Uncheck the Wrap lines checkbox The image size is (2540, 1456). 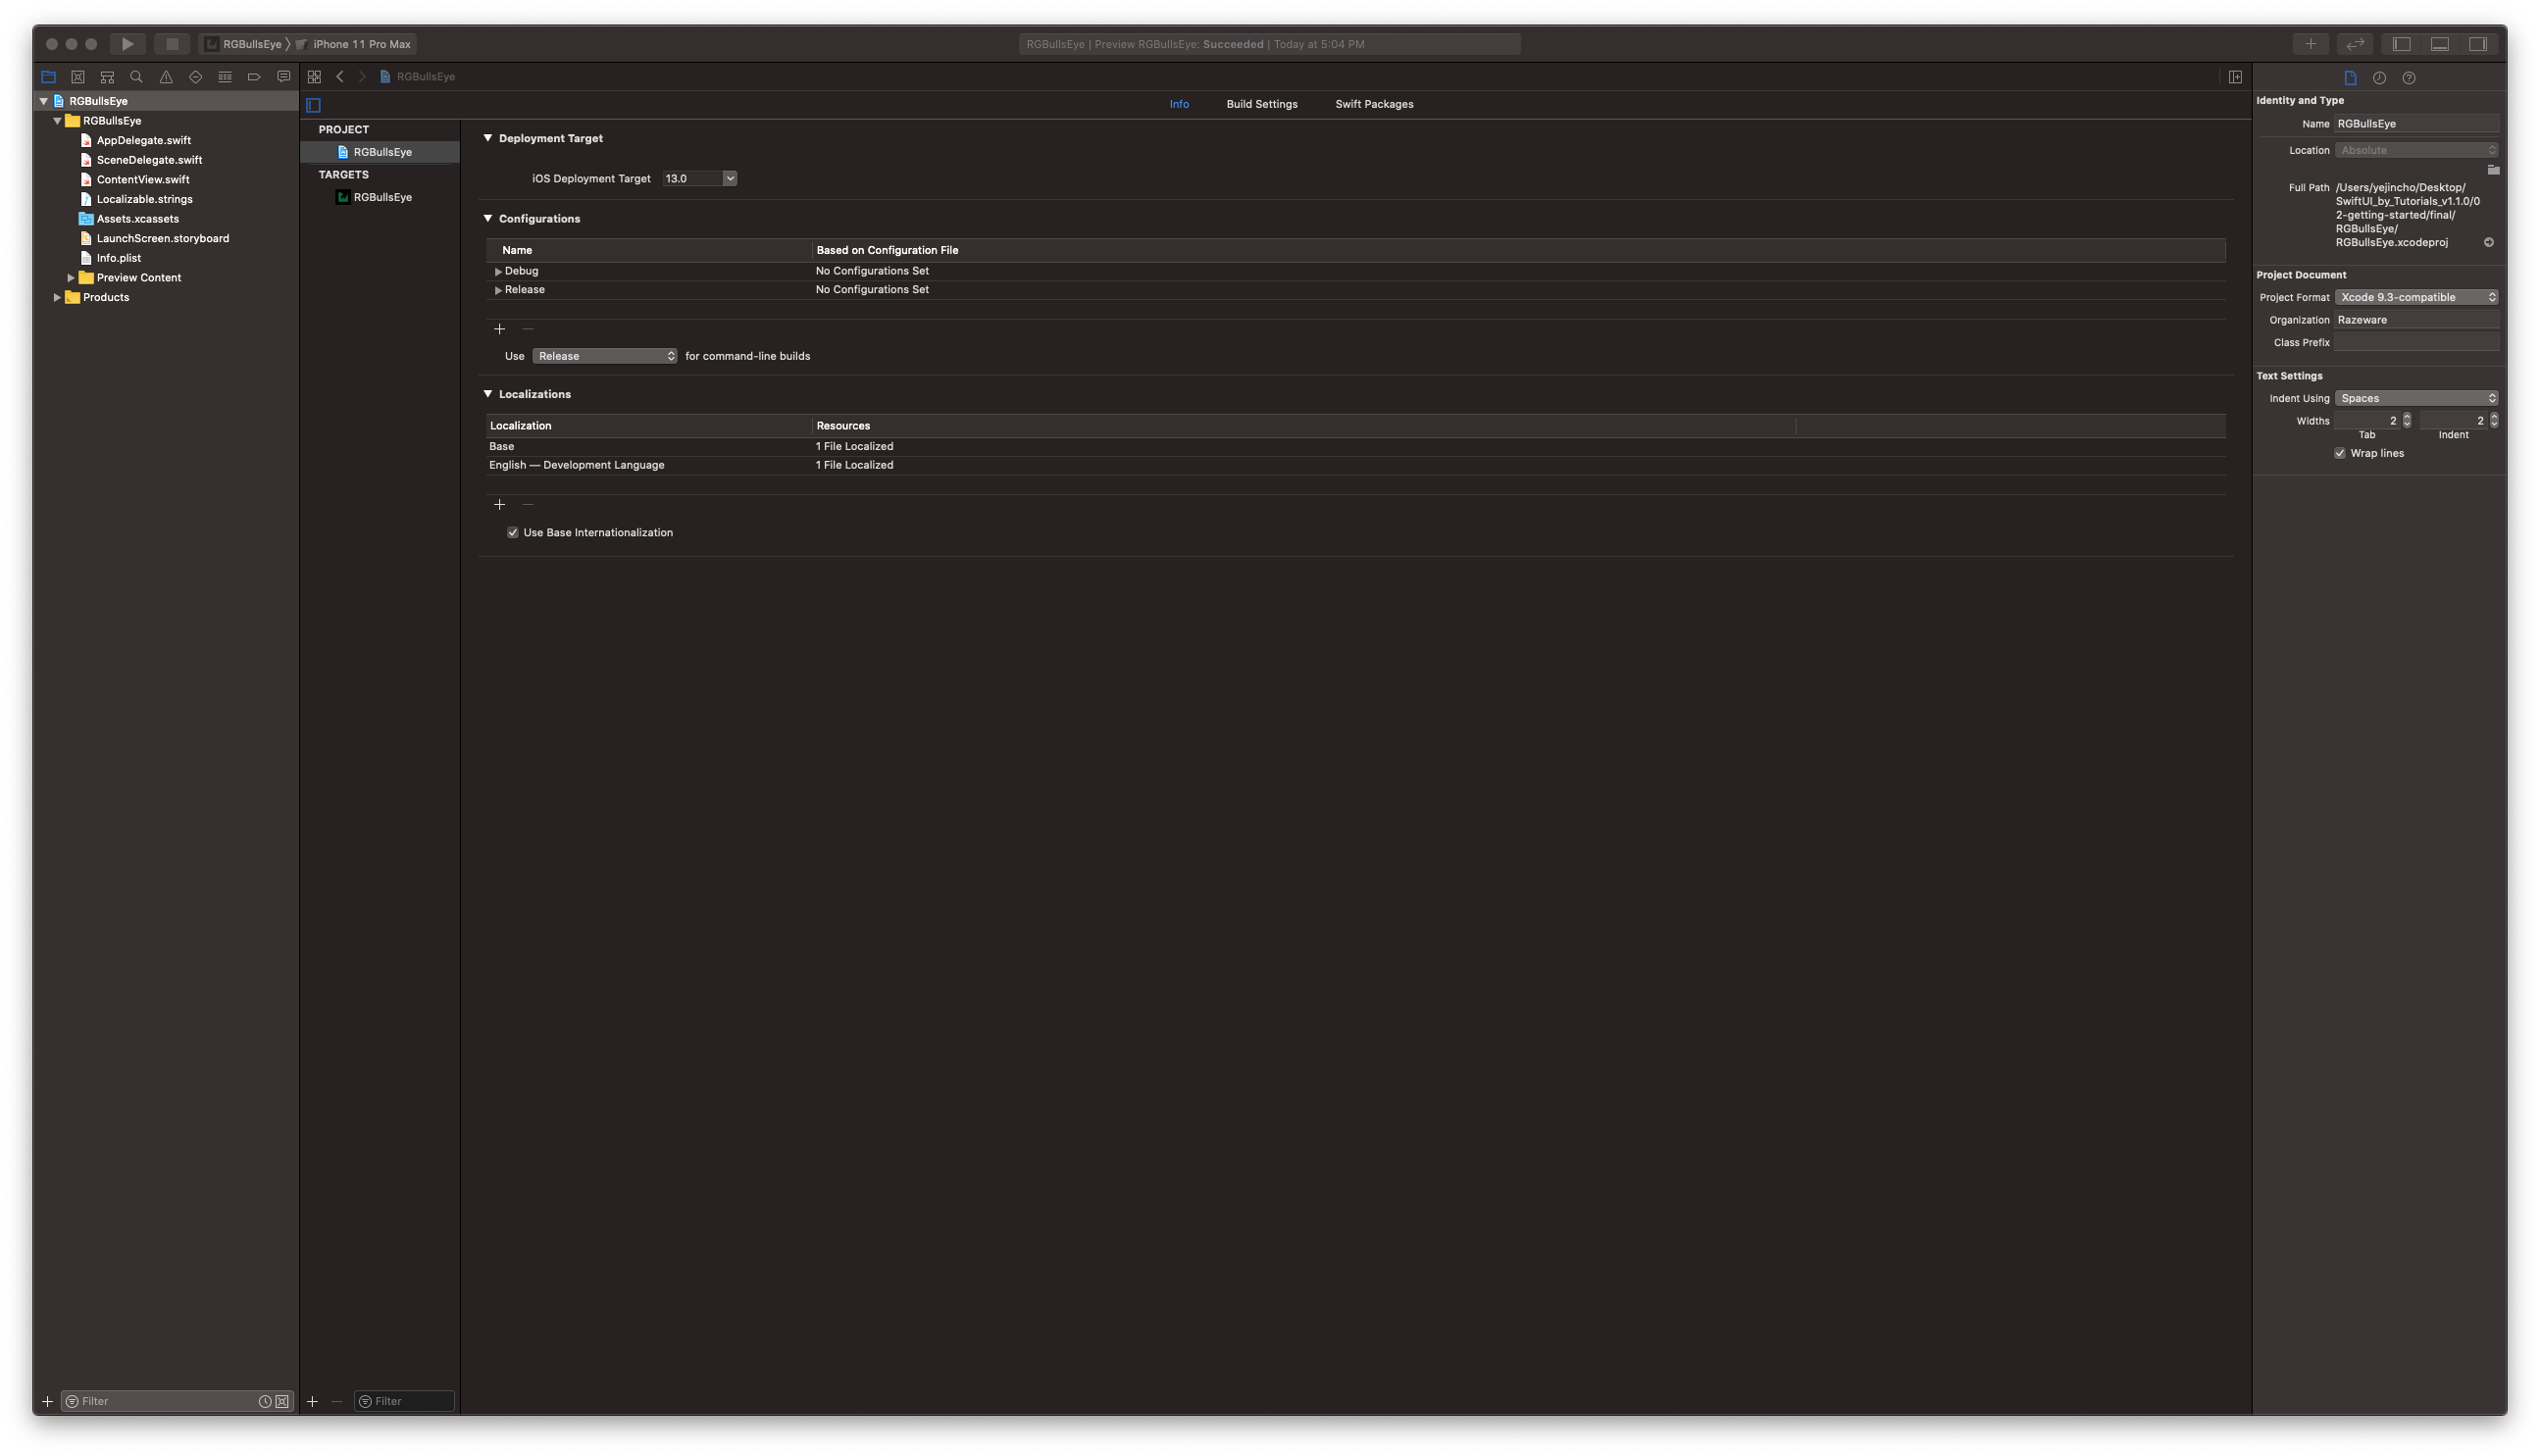[2340, 454]
